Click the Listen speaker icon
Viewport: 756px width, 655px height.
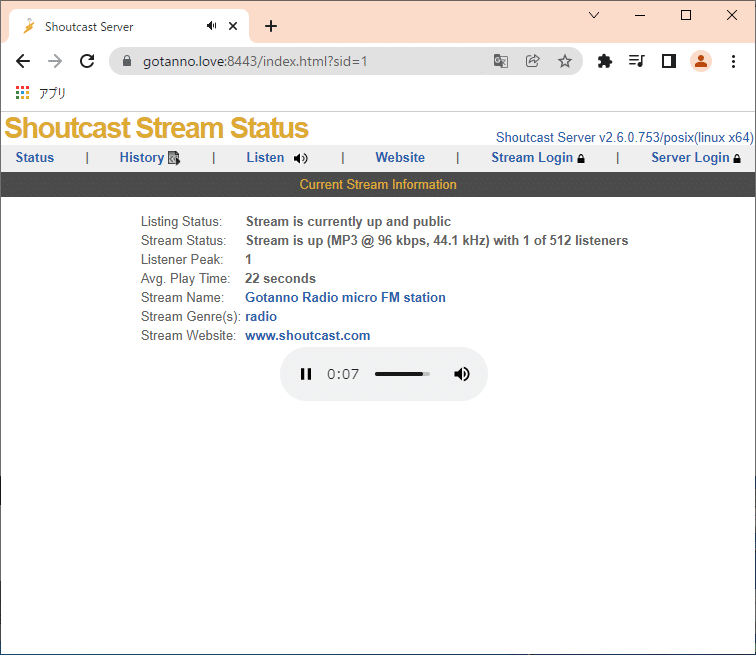pos(300,158)
